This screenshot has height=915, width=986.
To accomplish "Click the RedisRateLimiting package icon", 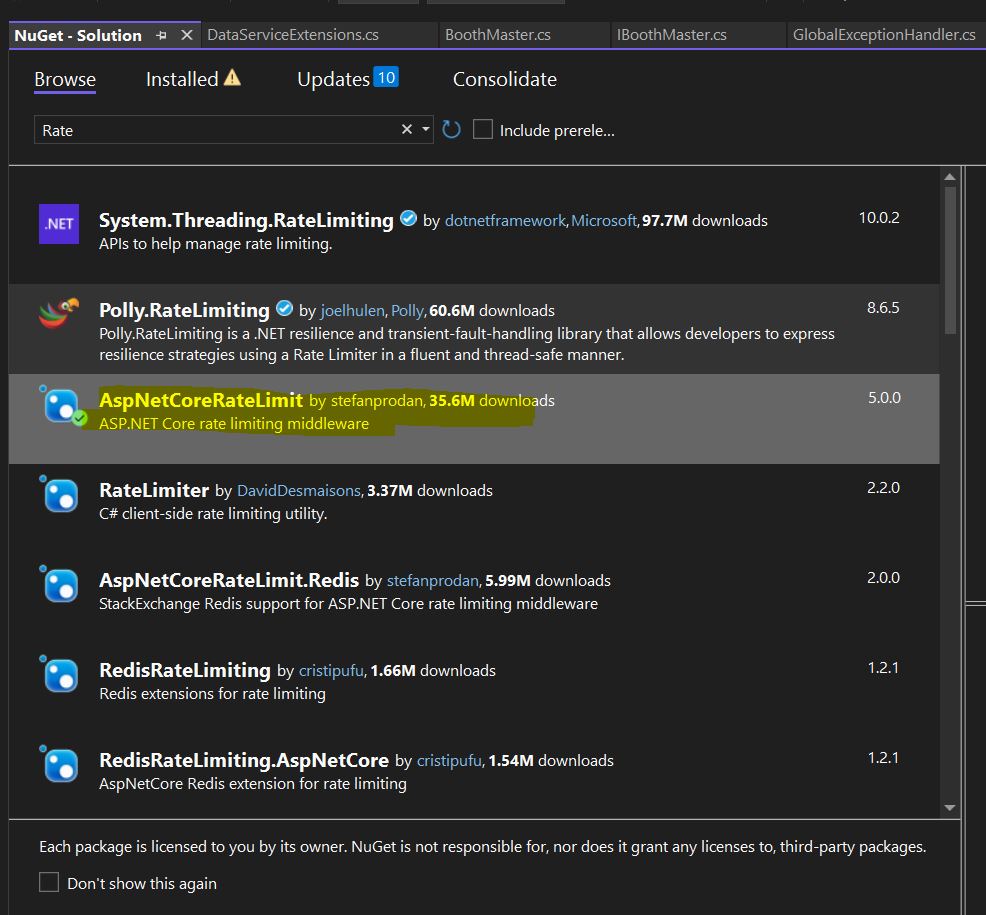I will 60,675.
